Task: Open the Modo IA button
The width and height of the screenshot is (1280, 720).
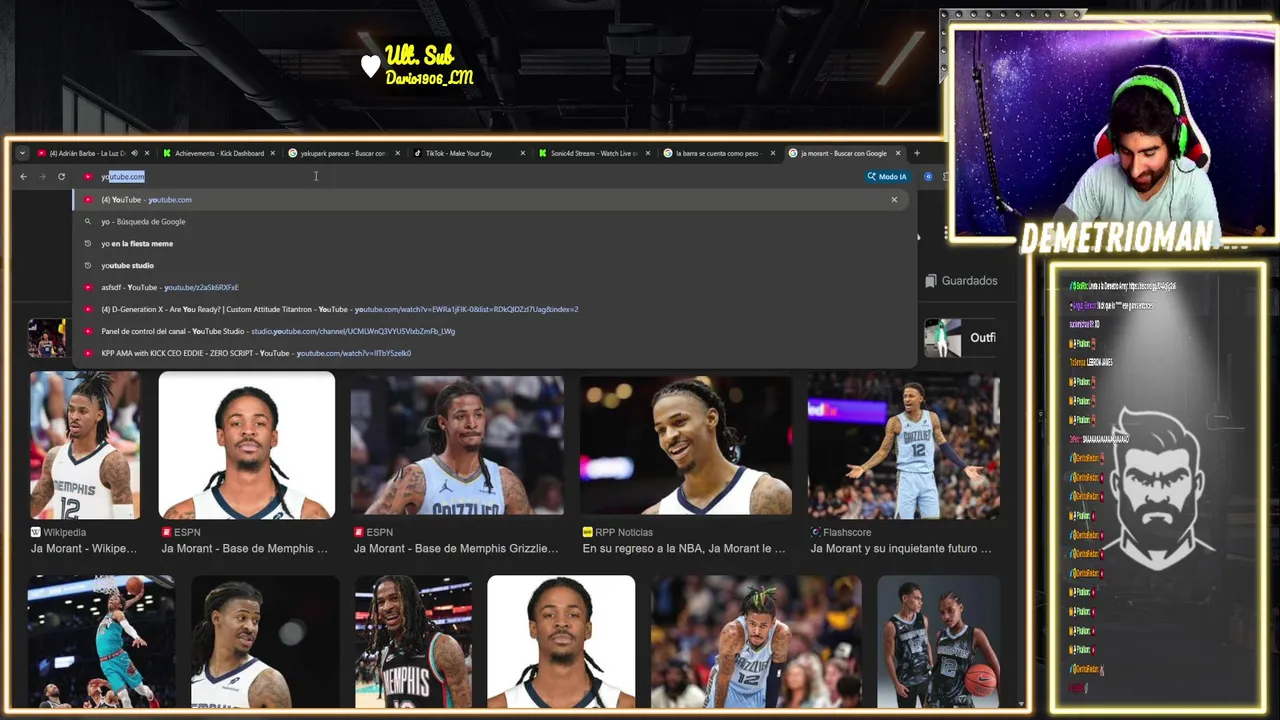Action: click(x=887, y=177)
